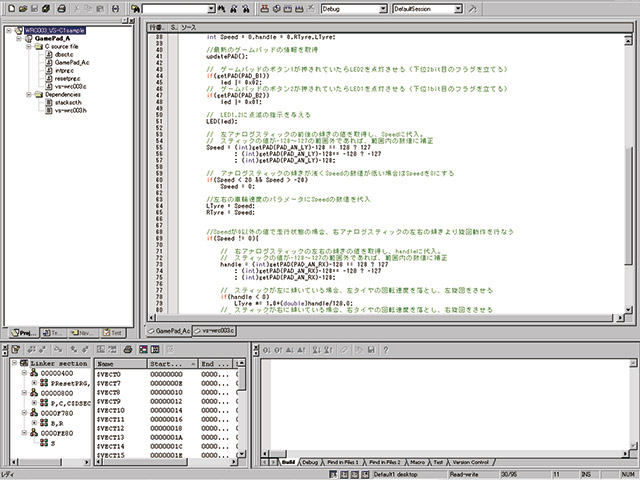Sort by the End column header
The height and width of the screenshot is (480, 640).
pos(215,364)
